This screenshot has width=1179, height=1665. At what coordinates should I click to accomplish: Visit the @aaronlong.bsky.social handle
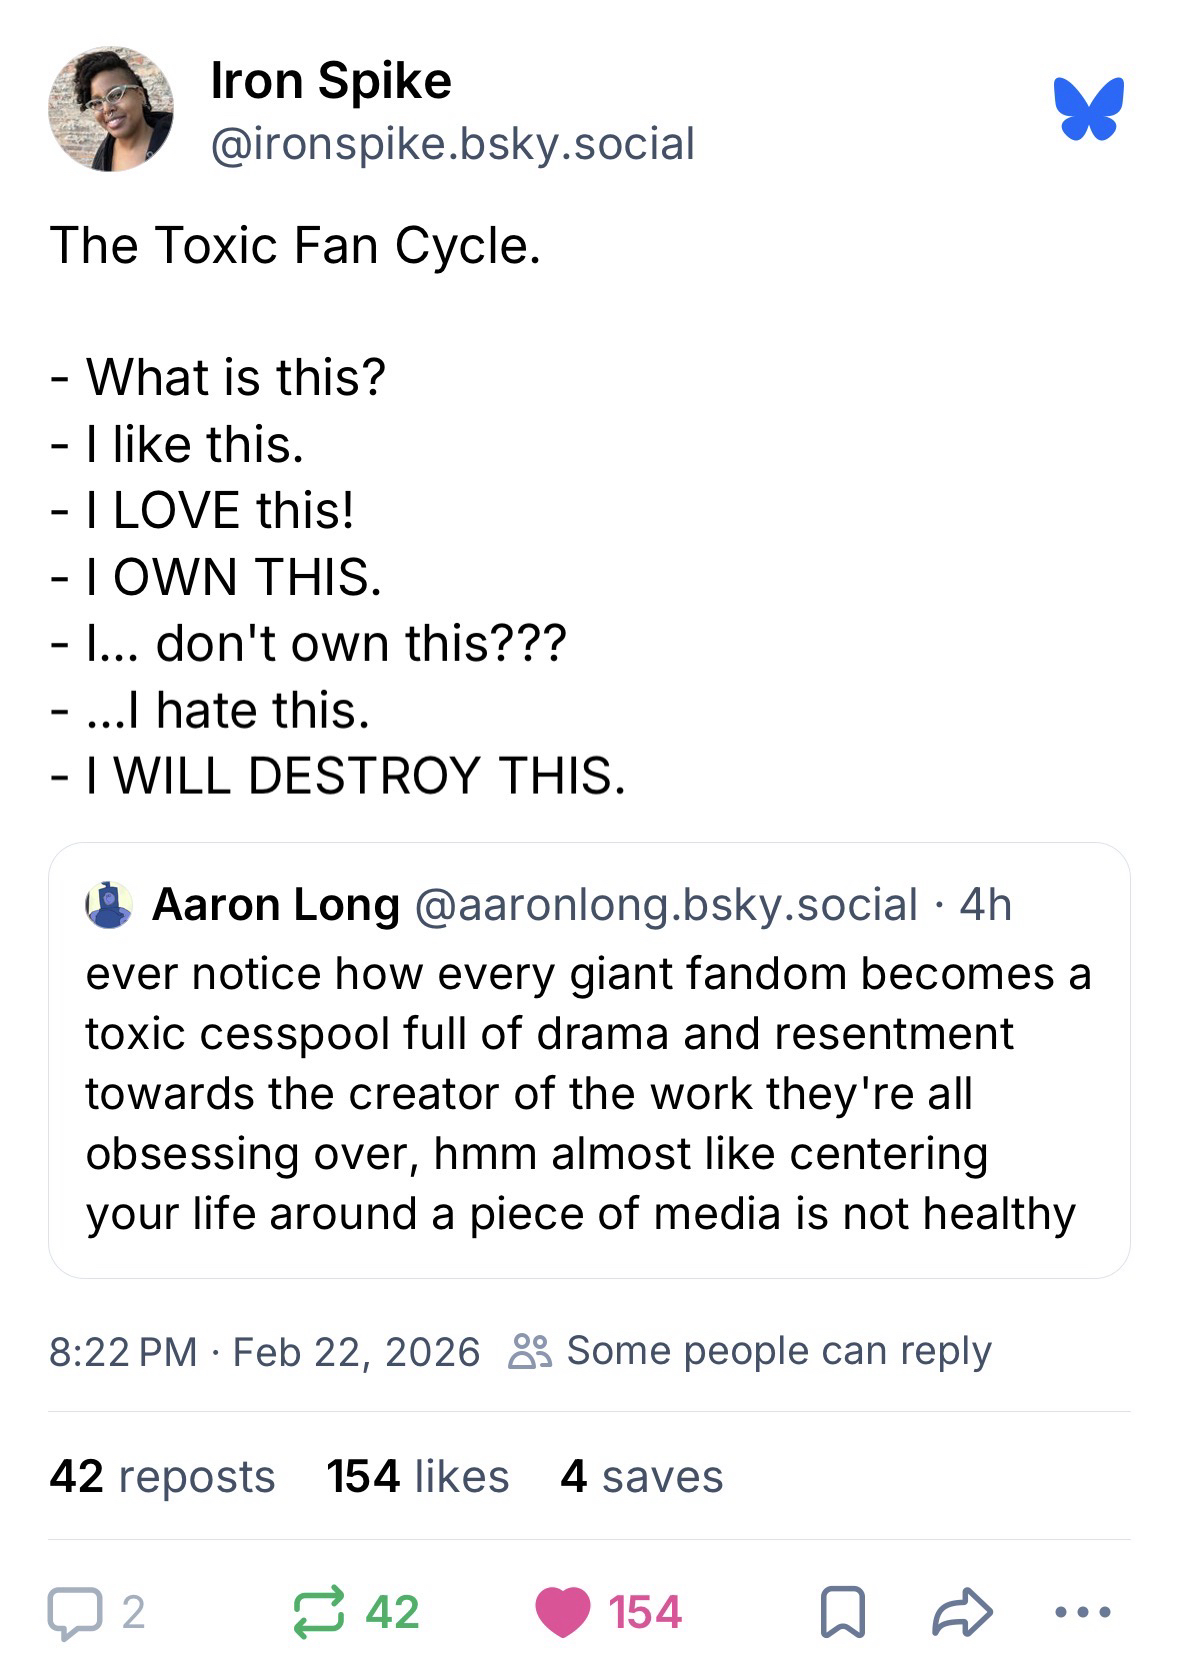[x=665, y=905]
